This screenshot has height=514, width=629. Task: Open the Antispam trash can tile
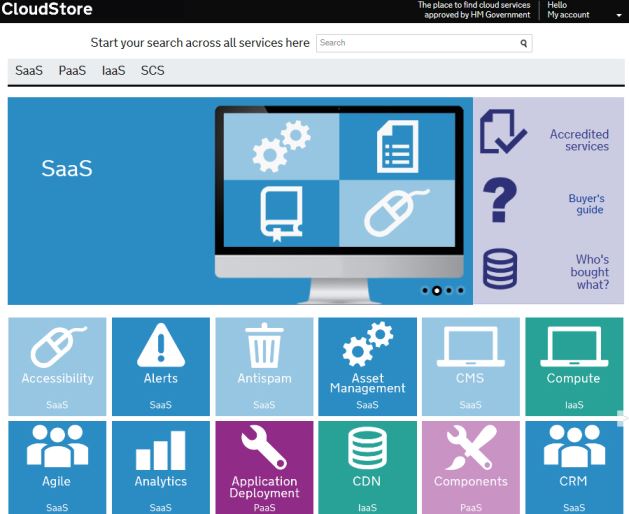[264, 367]
